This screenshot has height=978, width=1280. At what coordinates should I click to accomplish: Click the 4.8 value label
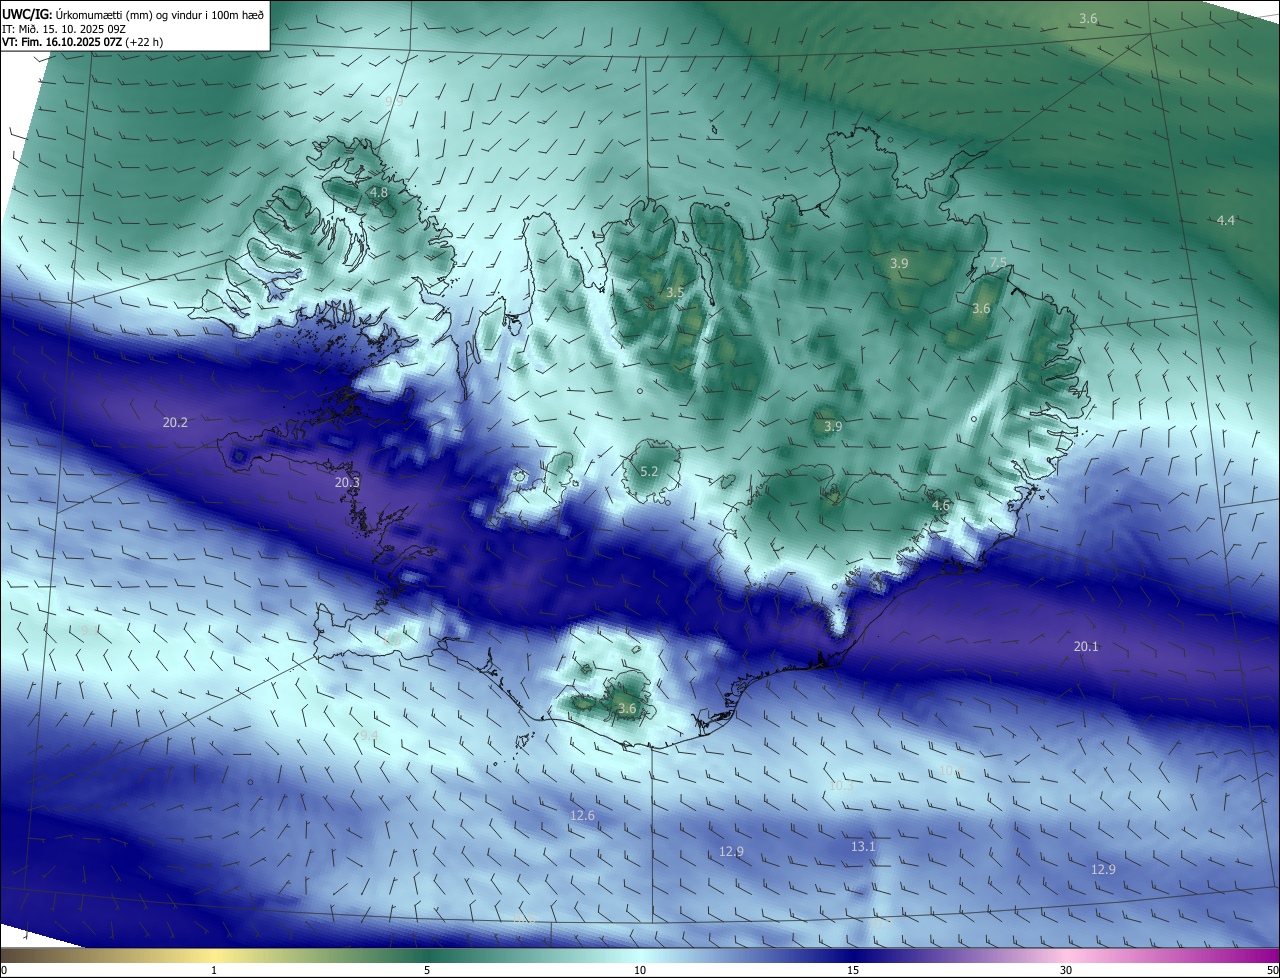click(379, 192)
